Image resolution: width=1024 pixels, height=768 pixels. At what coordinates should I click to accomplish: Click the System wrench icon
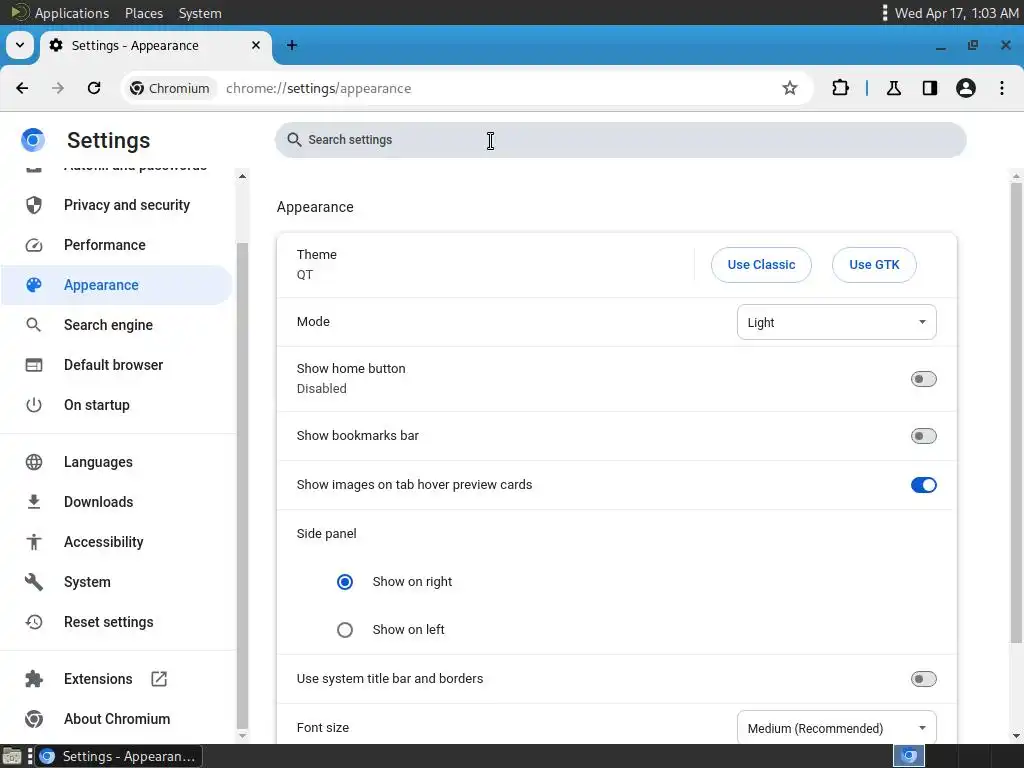point(34,582)
